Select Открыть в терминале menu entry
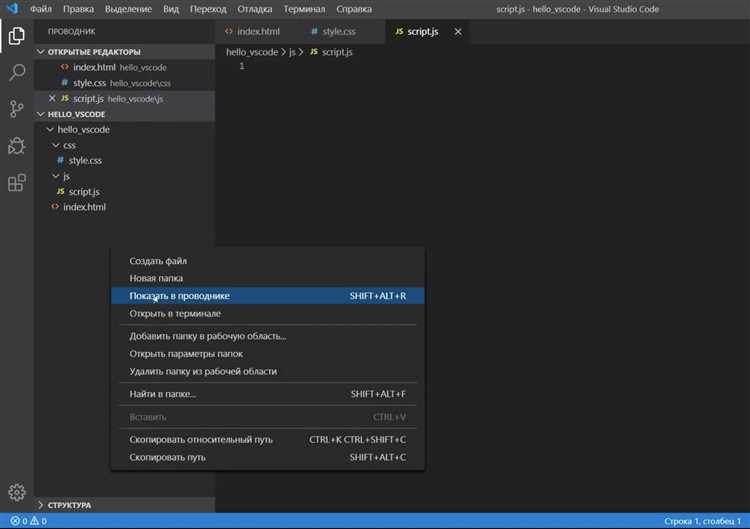The height and width of the screenshot is (529, 750). click(x=267, y=313)
